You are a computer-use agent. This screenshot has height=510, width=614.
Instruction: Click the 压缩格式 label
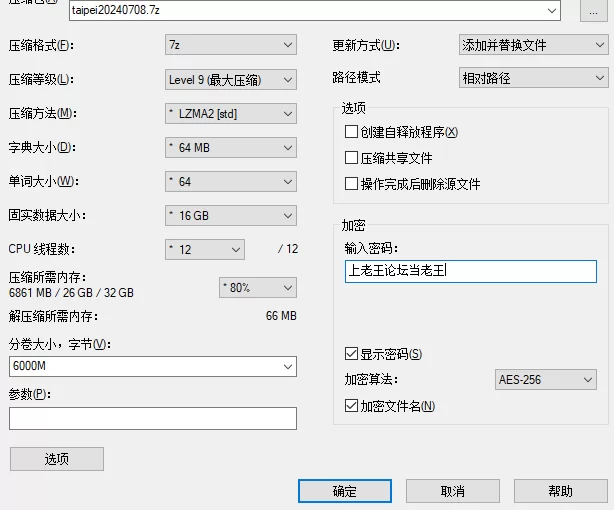[41, 45]
